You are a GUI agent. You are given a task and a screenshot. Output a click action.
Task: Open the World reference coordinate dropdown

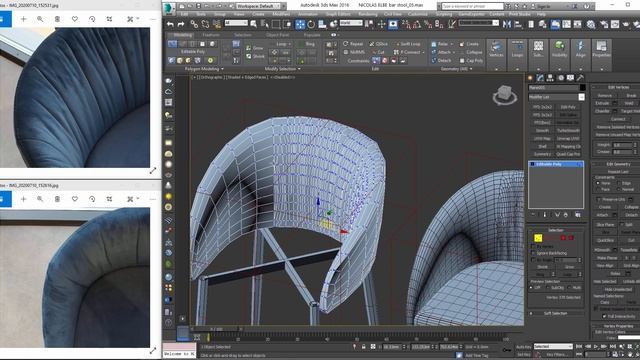(x=351, y=23)
